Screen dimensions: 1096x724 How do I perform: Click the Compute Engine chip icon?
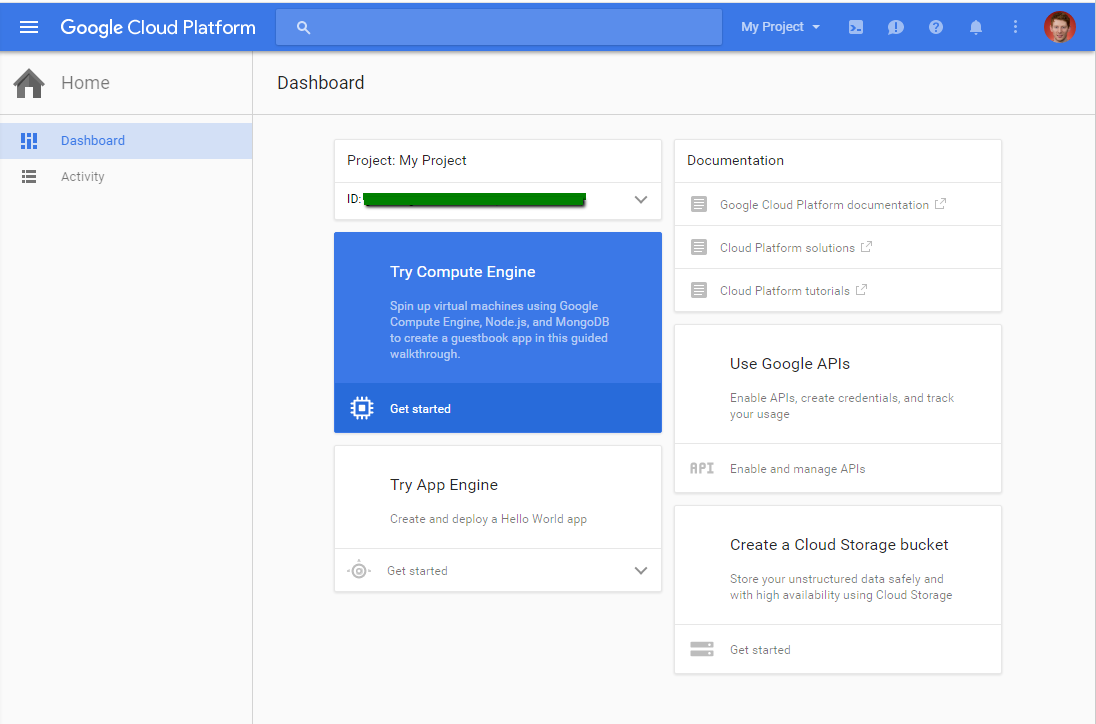tap(361, 408)
